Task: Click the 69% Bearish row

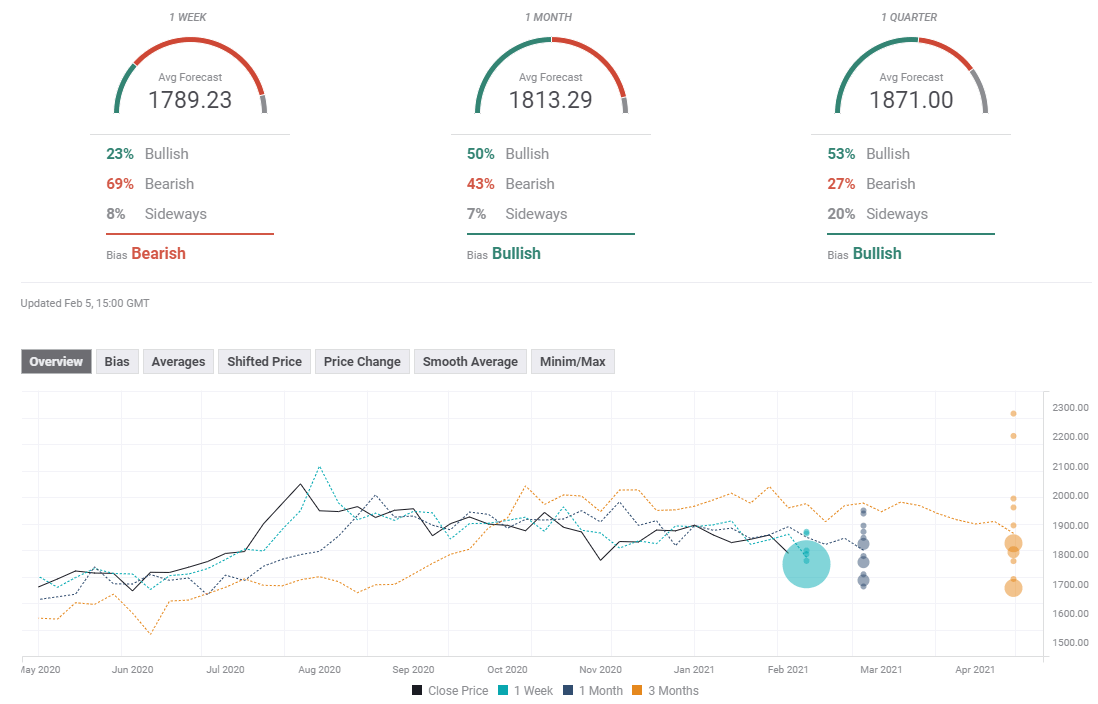Action: click(150, 184)
